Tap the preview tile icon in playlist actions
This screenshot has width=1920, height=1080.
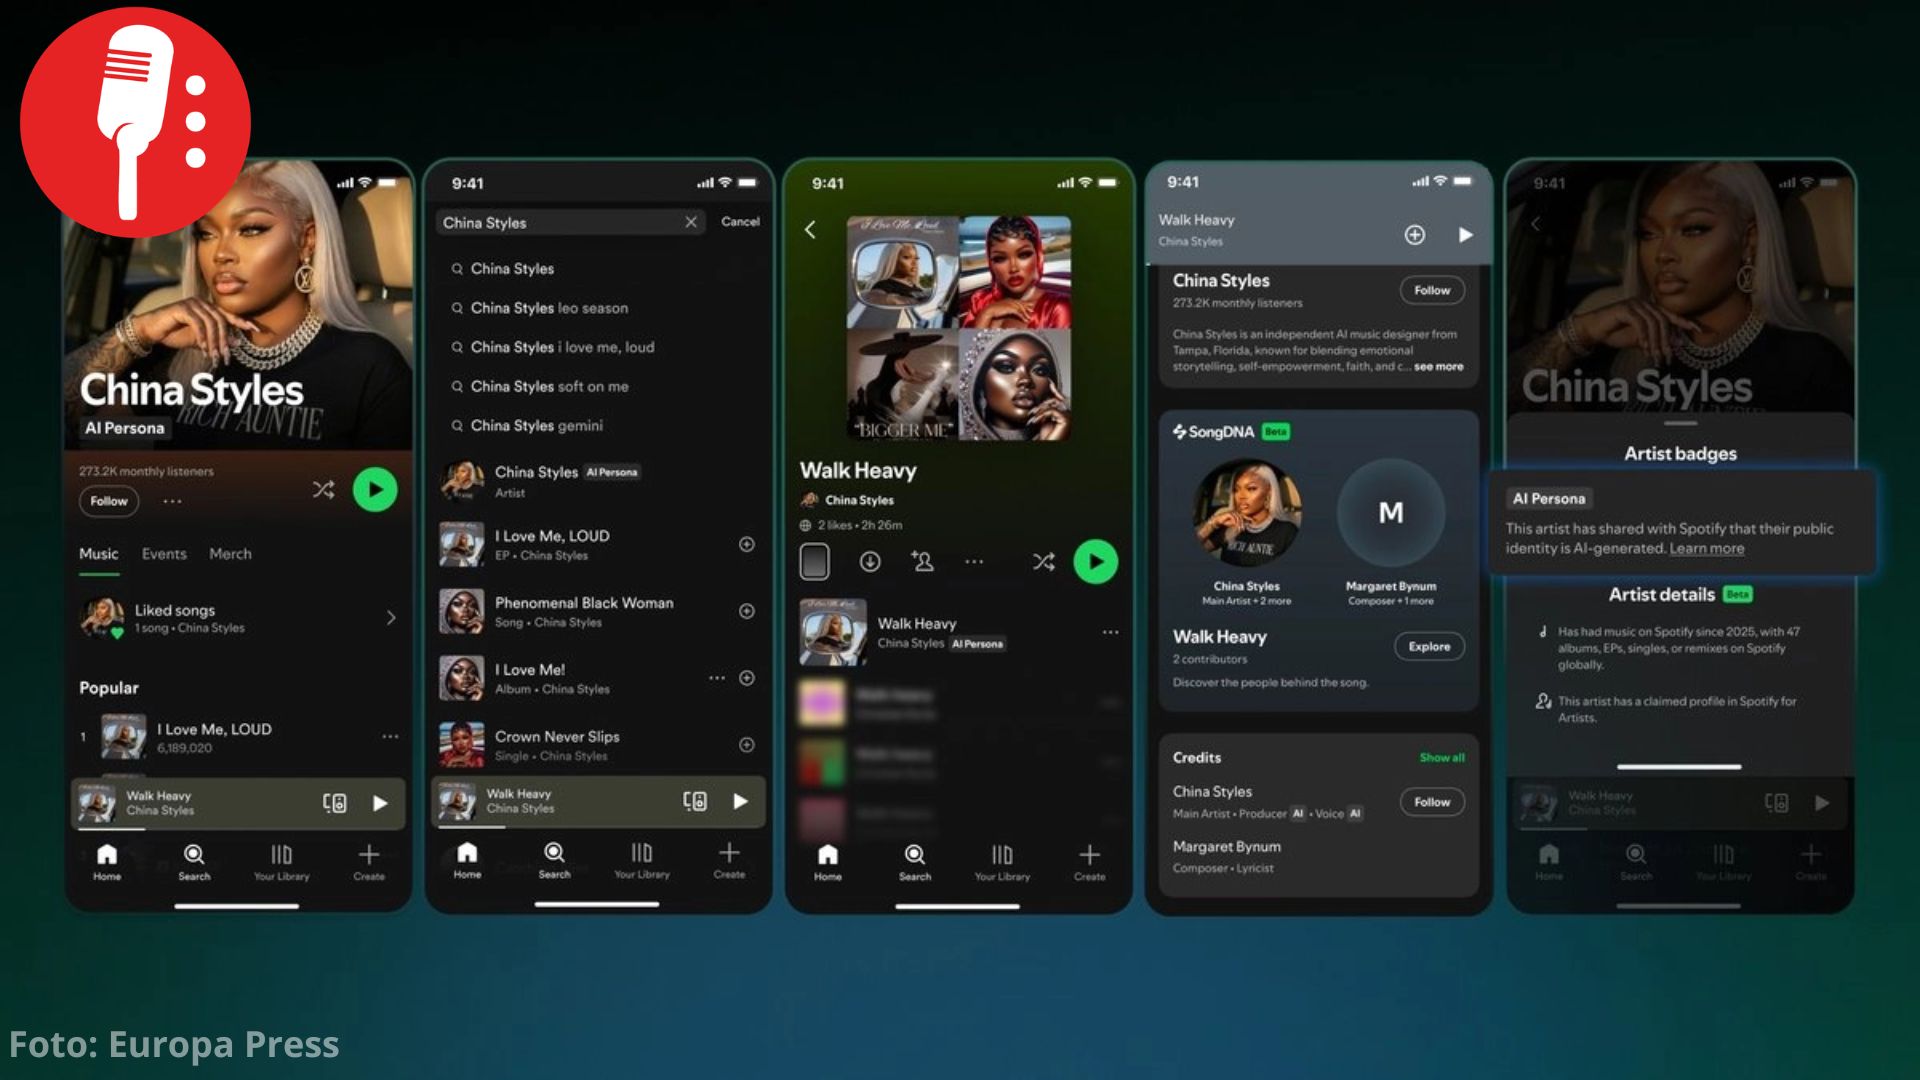pyautogui.click(x=815, y=562)
